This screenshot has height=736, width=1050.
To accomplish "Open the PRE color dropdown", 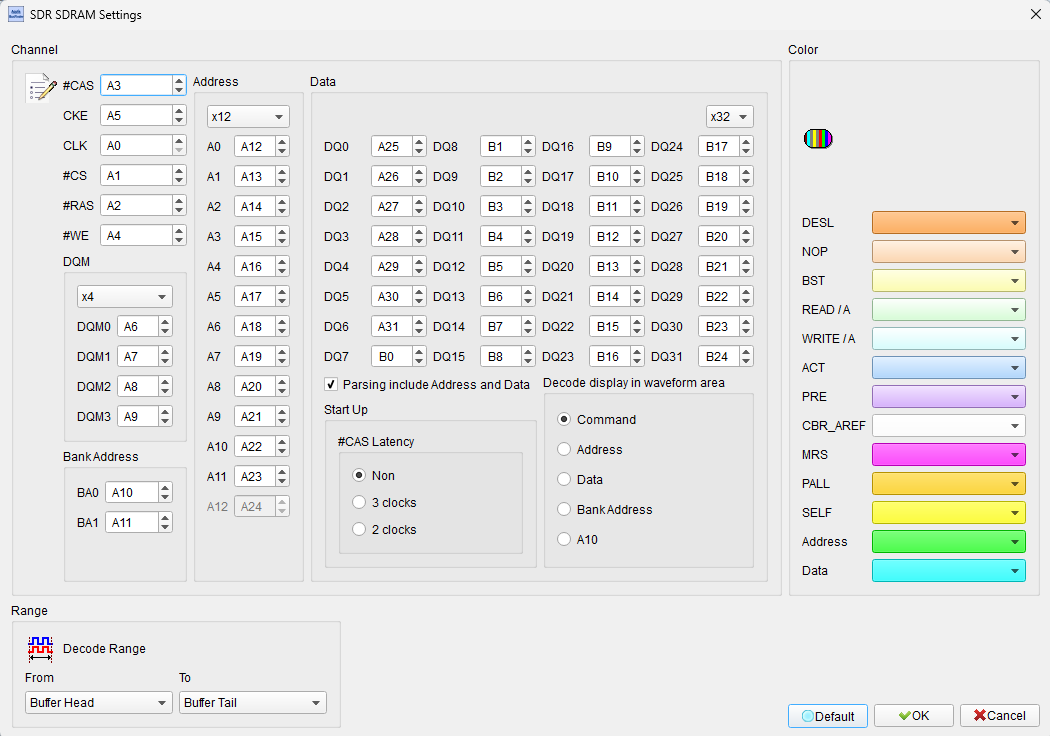I will [948, 396].
